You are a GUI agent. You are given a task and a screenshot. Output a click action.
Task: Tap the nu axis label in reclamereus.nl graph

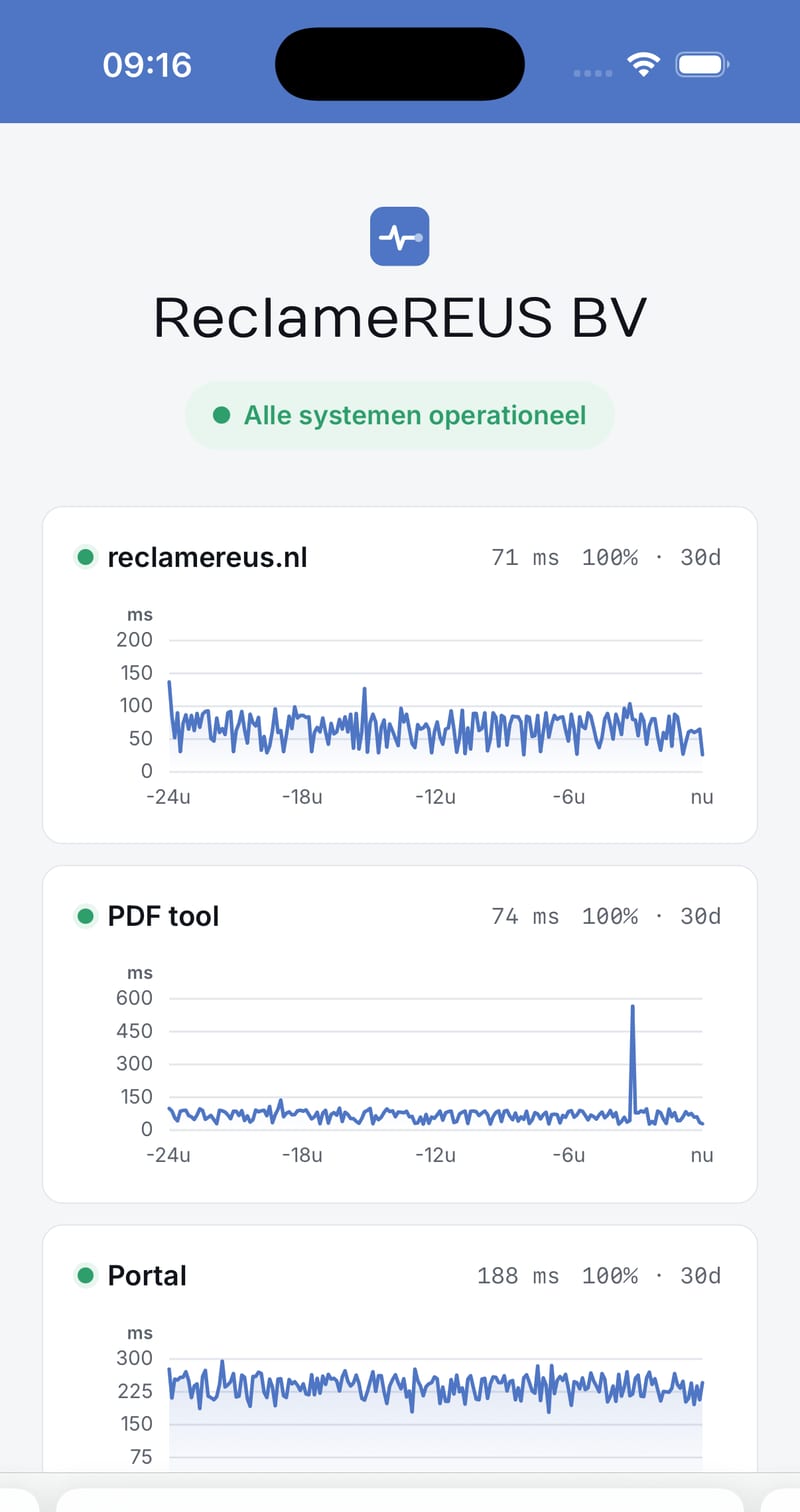[702, 797]
